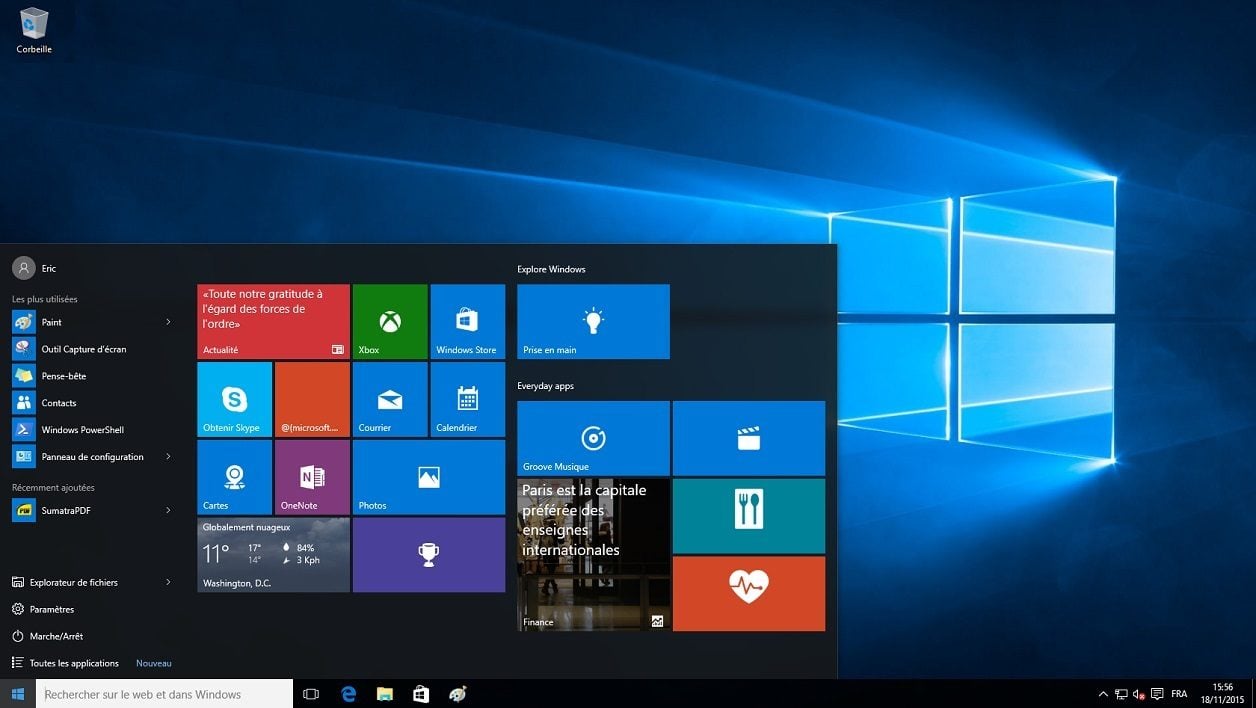Open File Explorer from the taskbar
The height and width of the screenshot is (708, 1256).
[x=385, y=694]
